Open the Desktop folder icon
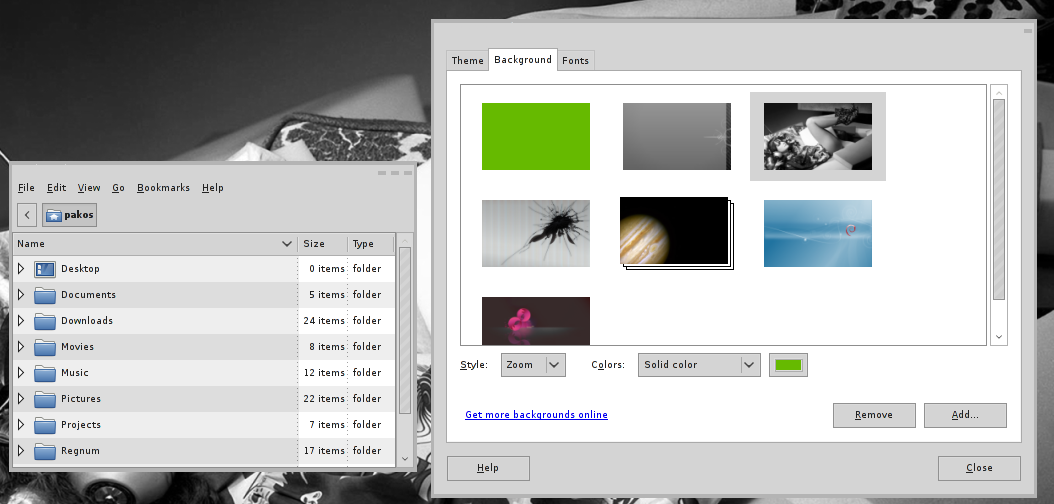The height and width of the screenshot is (504, 1054). (x=45, y=269)
